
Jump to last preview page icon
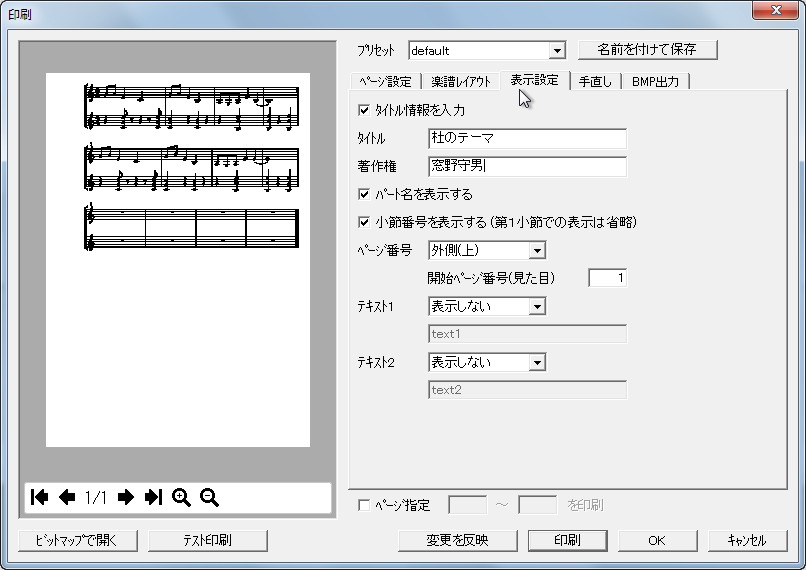(153, 497)
